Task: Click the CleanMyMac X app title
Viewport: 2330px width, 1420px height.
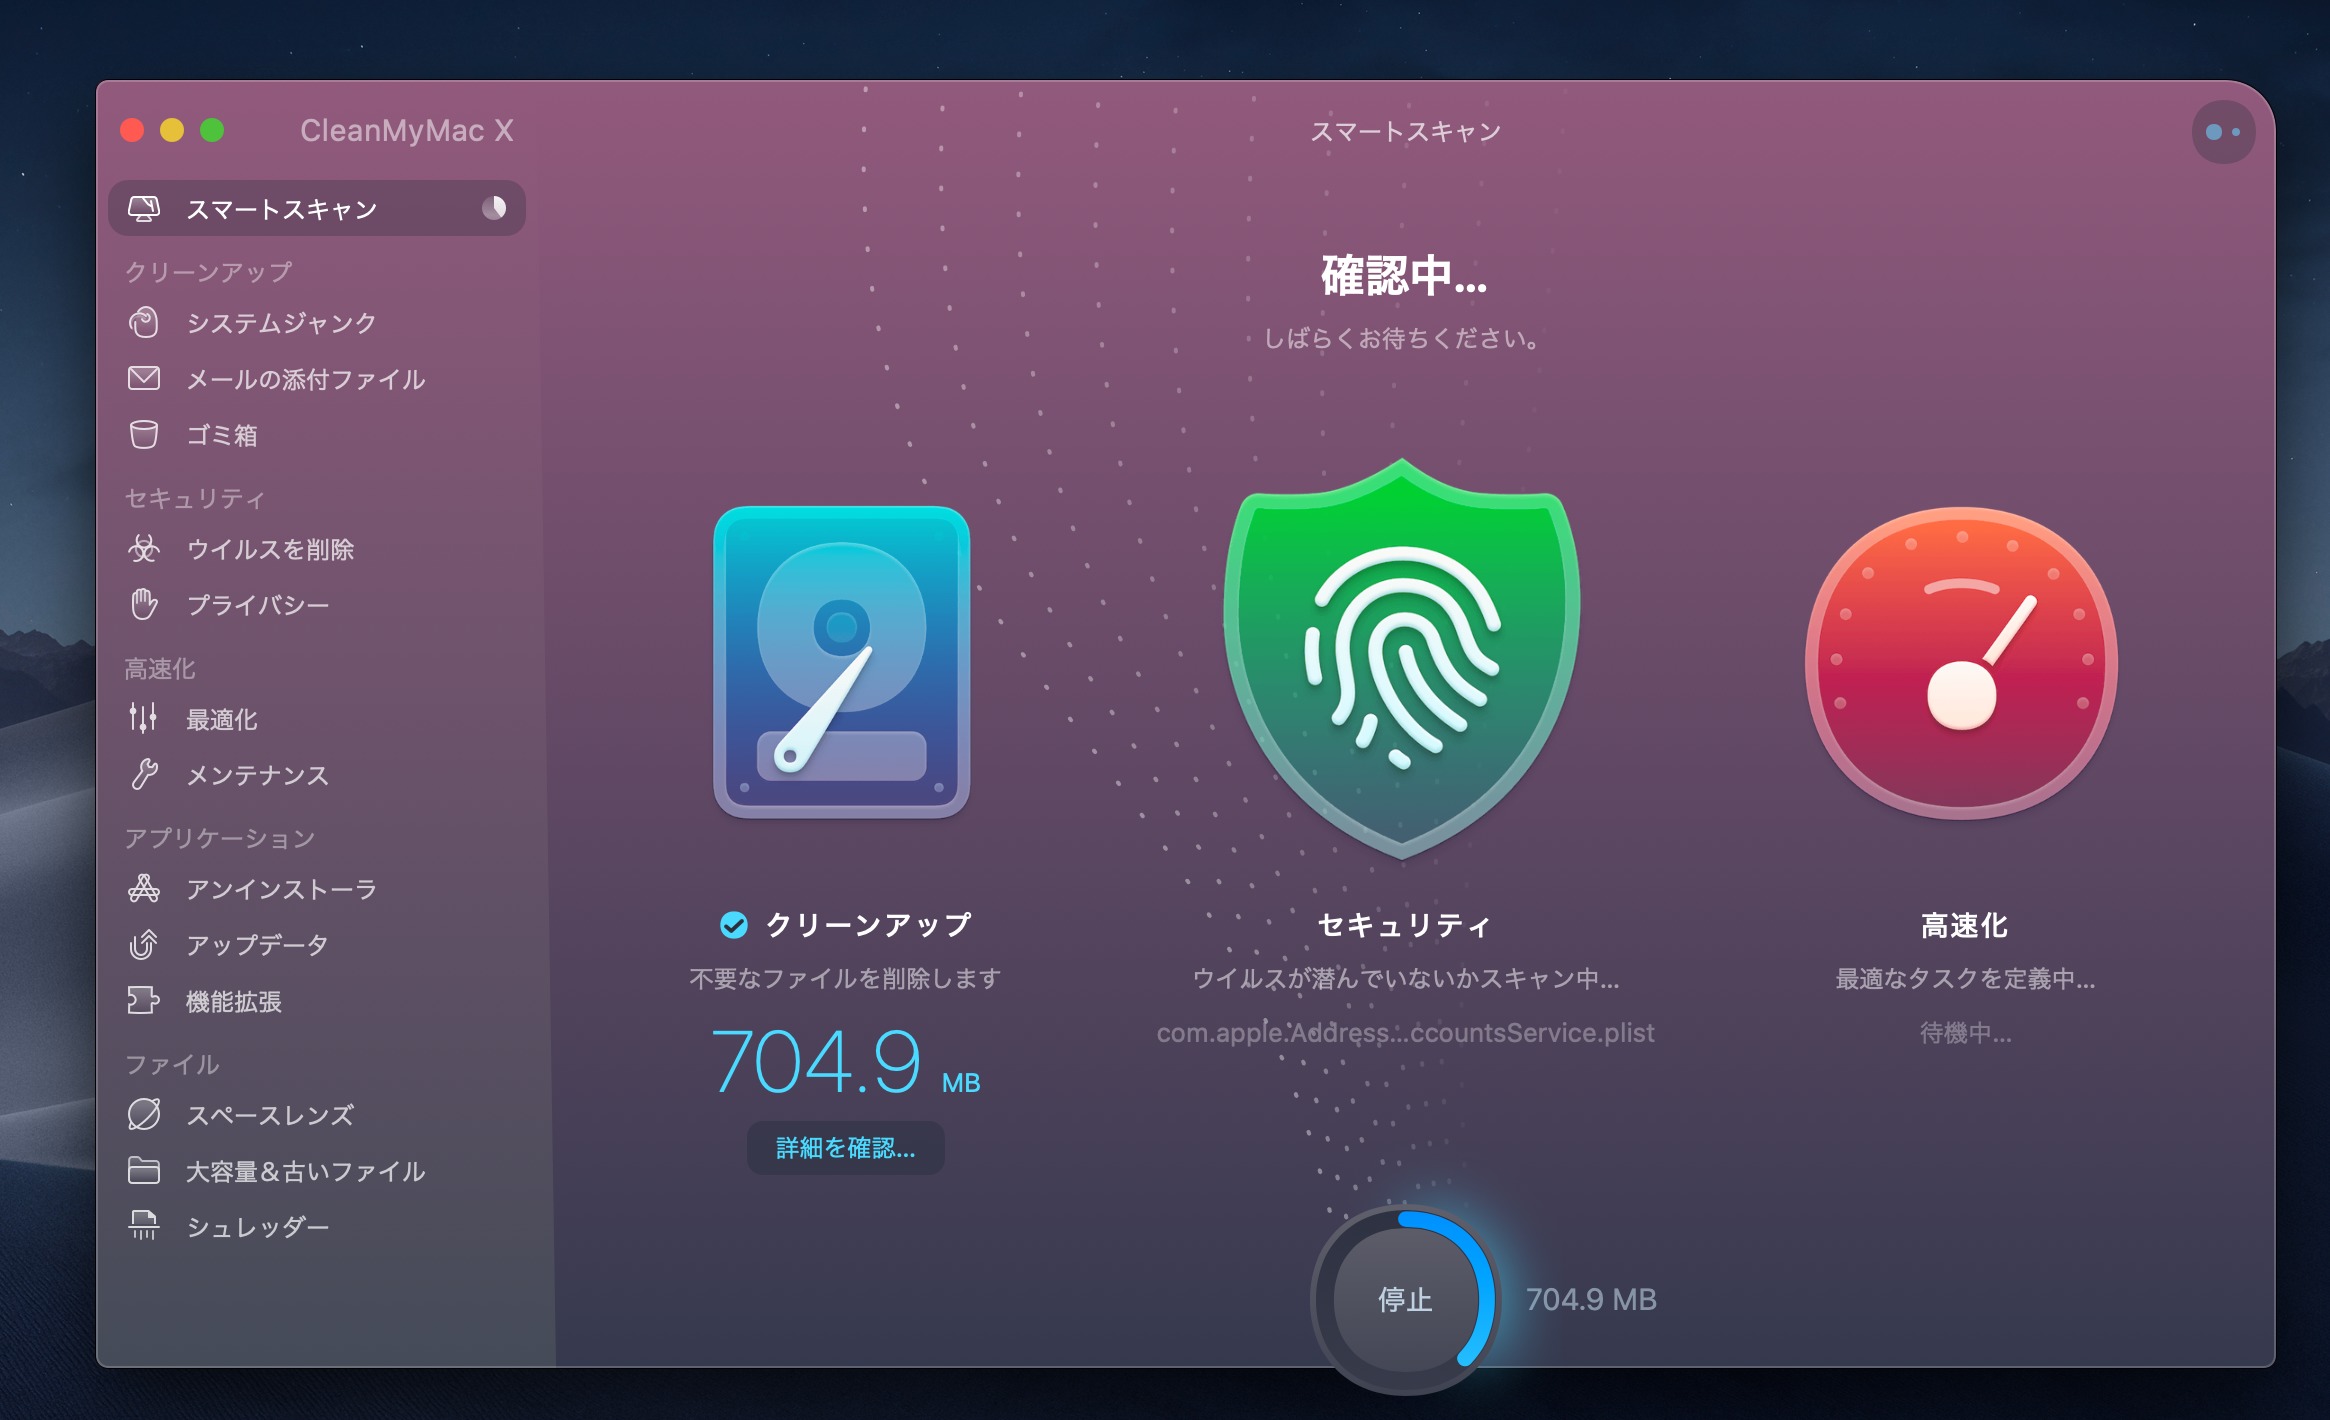Action: tap(407, 130)
